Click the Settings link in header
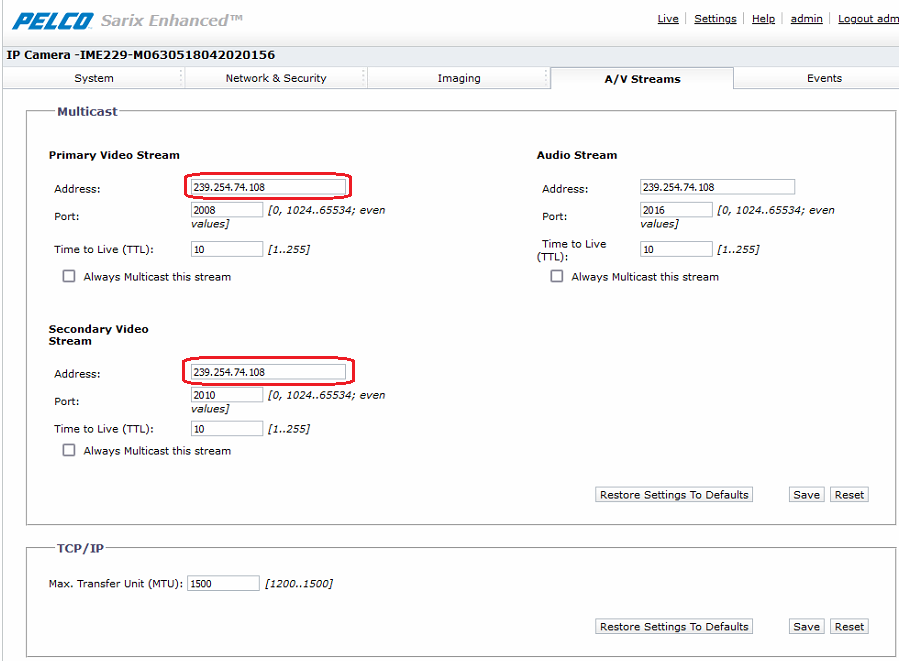Image resolution: width=899 pixels, height=661 pixels. tap(715, 19)
